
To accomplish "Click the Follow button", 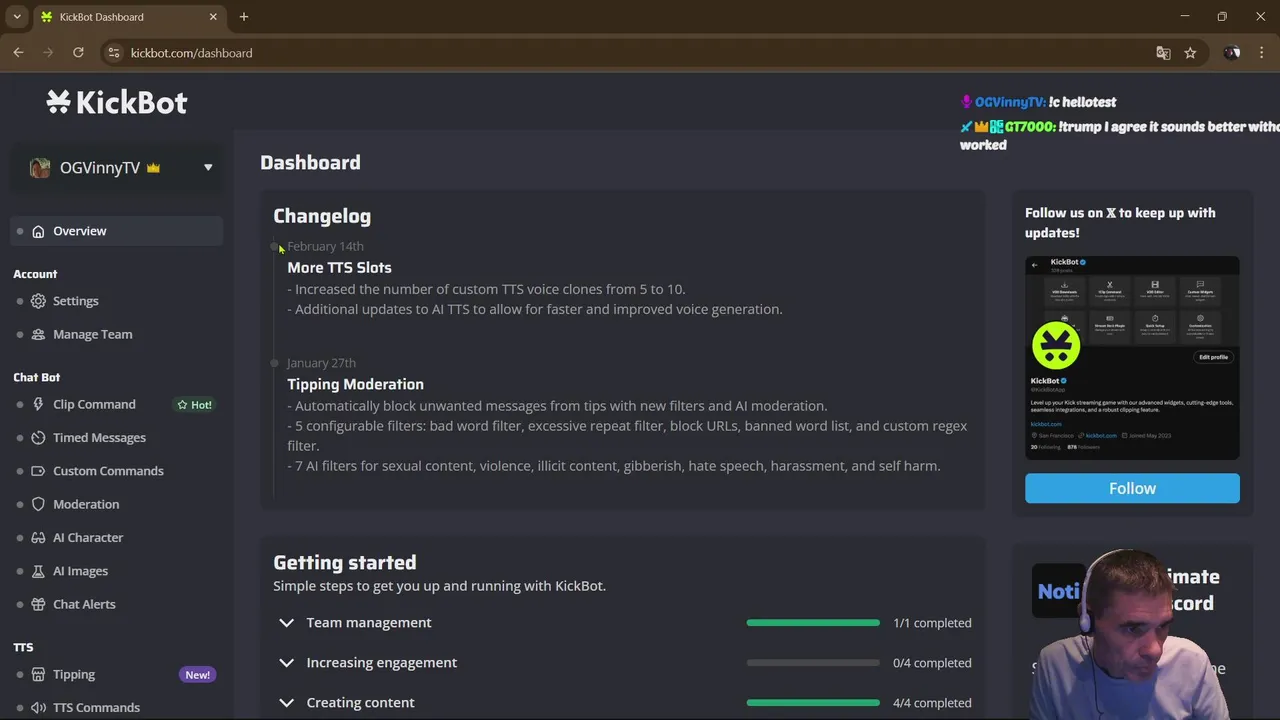I will coord(1132,488).
